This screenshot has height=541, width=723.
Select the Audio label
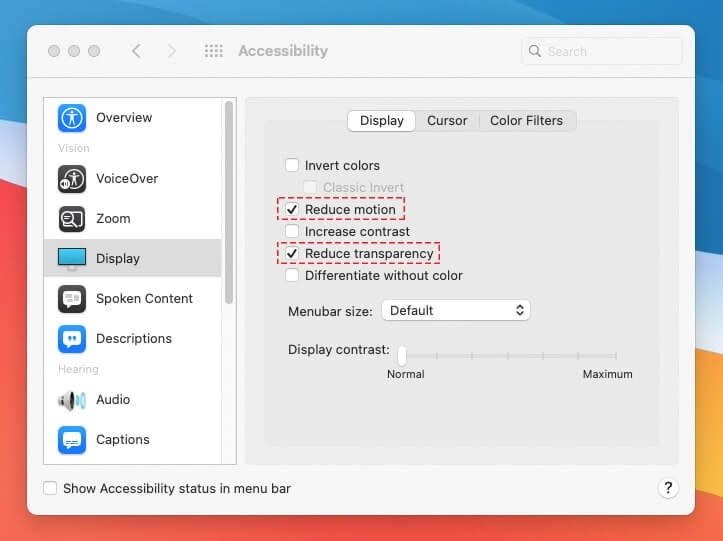click(x=113, y=400)
